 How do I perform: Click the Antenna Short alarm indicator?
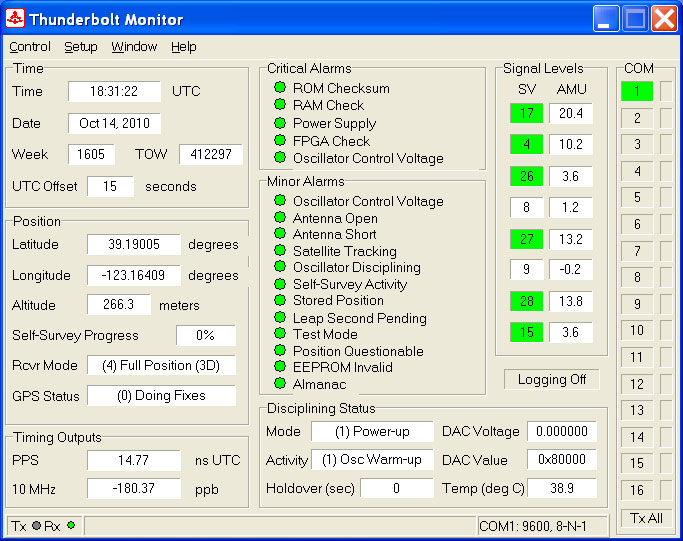pyautogui.click(x=280, y=233)
